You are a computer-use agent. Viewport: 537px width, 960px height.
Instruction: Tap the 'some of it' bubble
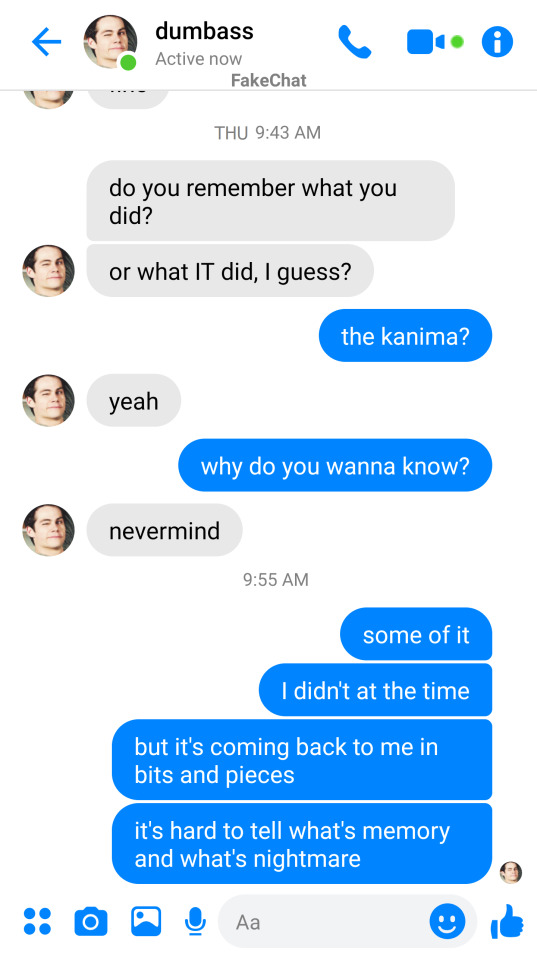pyautogui.click(x=416, y=634)
